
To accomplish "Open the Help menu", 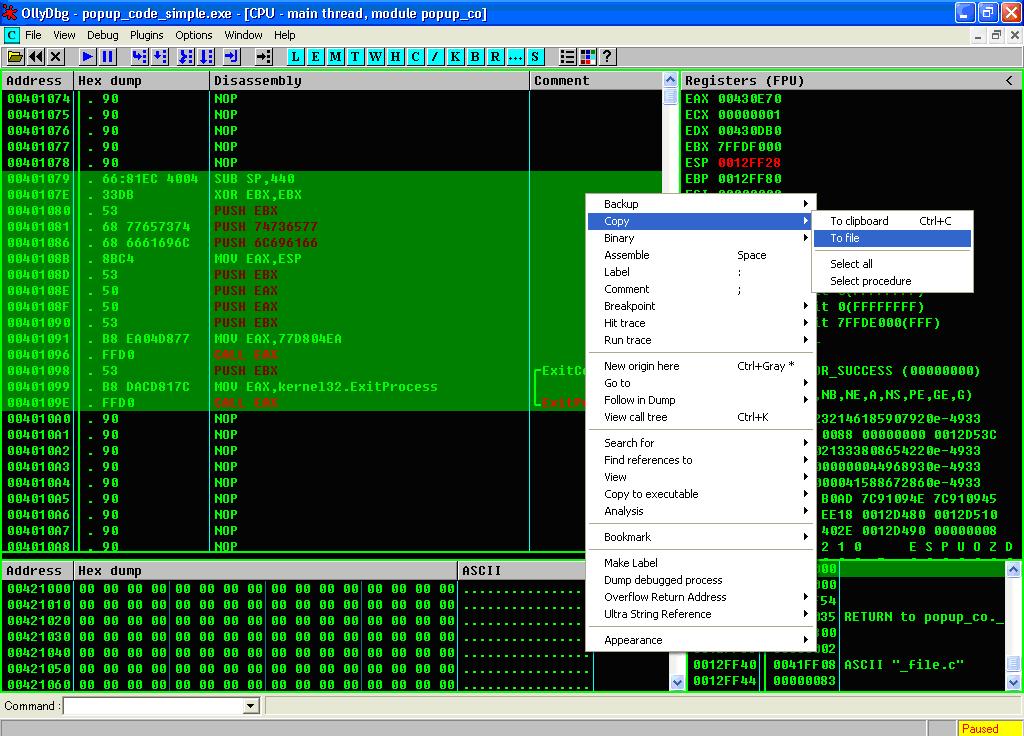I will pos(284,35).
